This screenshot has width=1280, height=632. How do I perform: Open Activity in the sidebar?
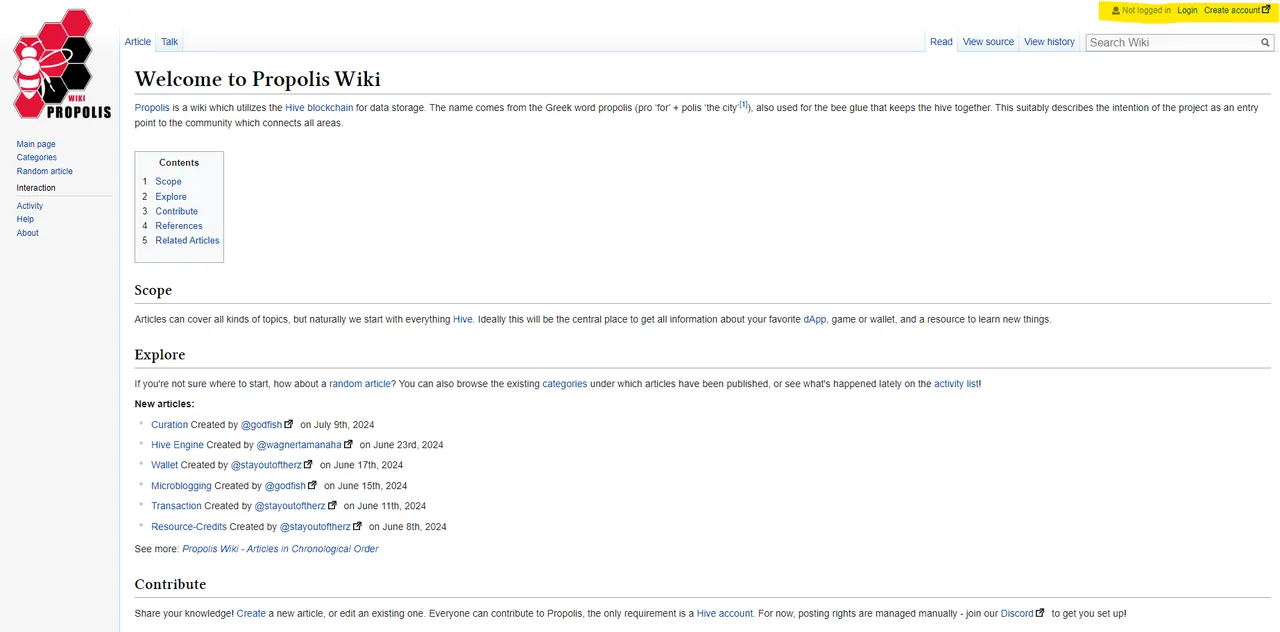point(30,206)
